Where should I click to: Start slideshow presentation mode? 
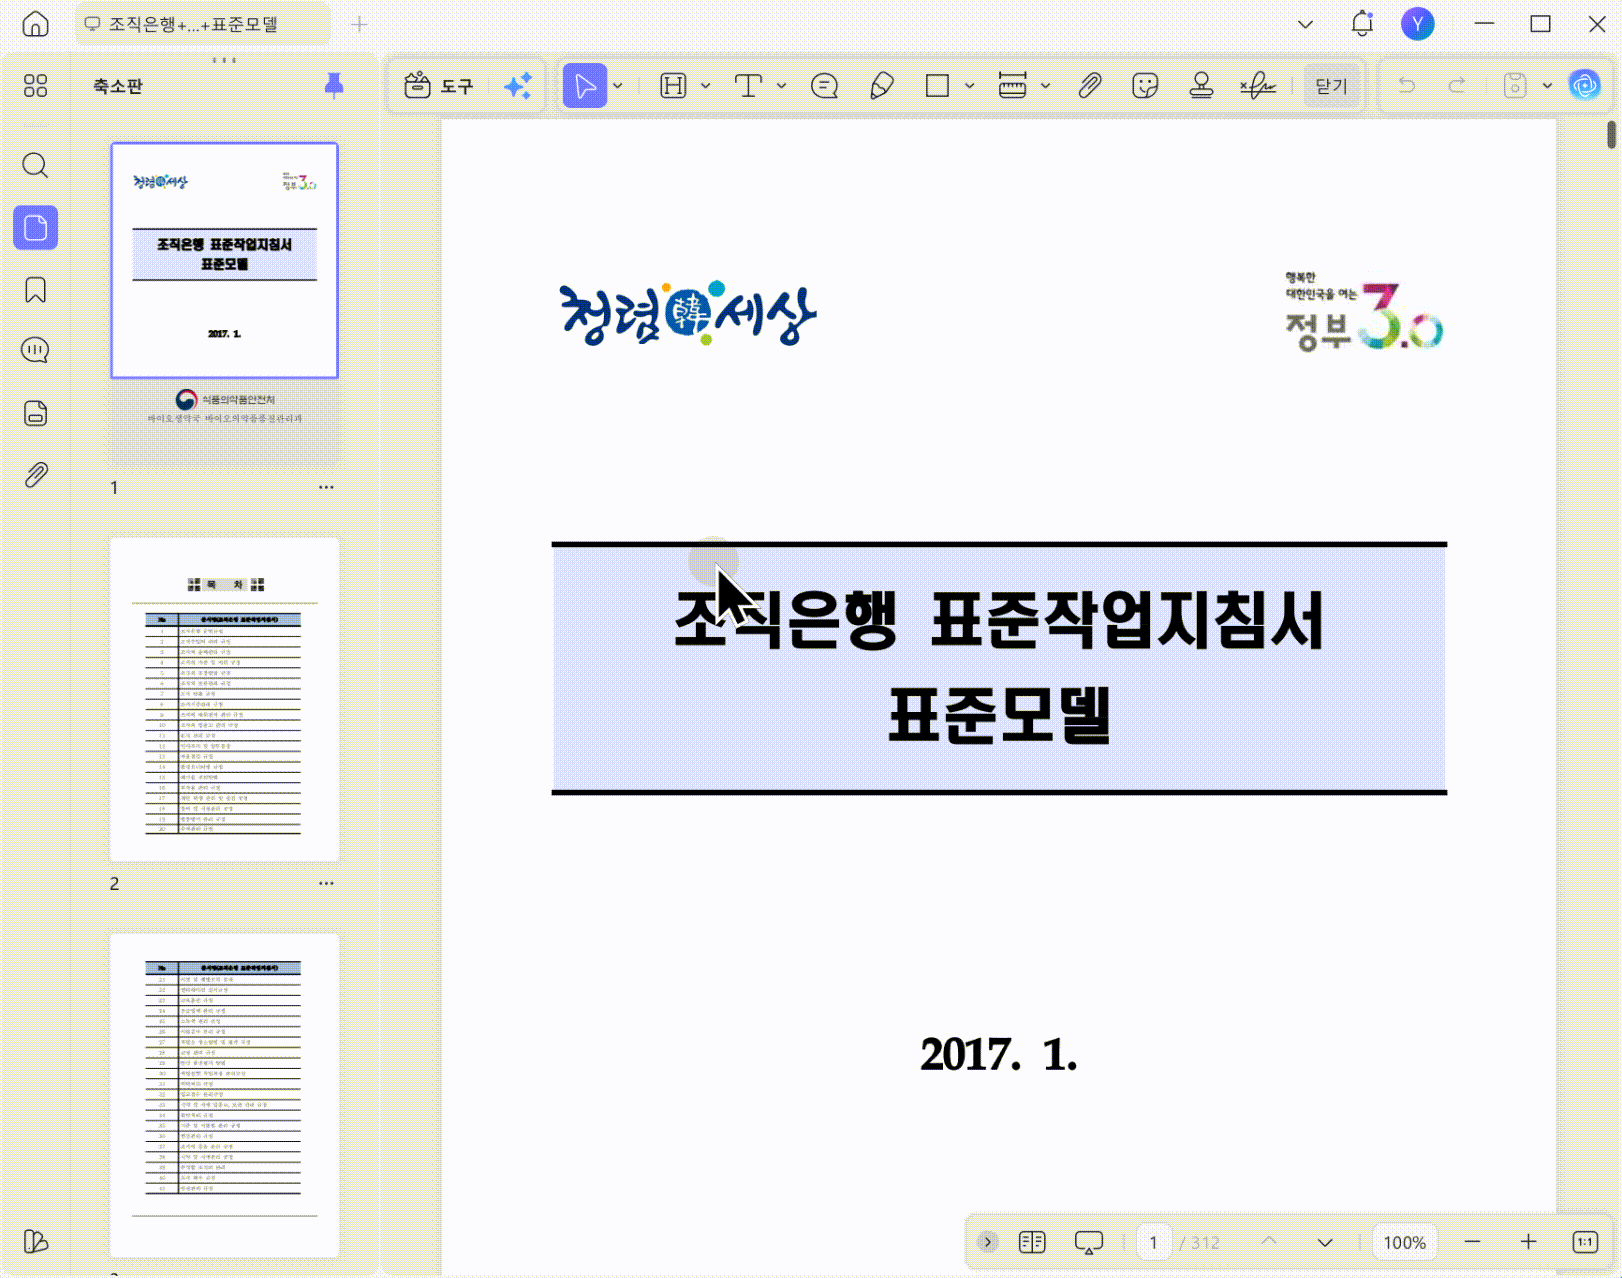point(1089,1242)
